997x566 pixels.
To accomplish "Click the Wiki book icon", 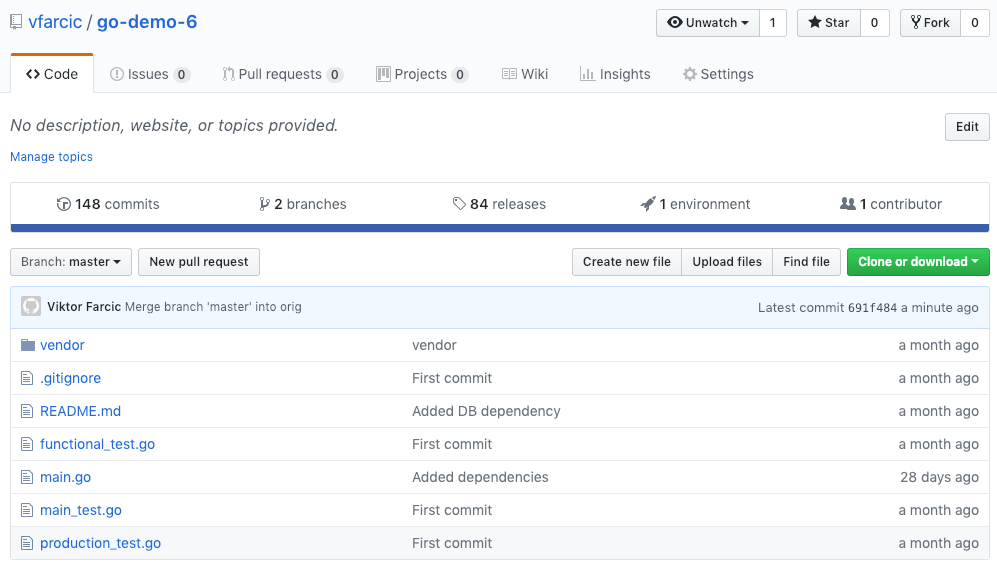I will click(509, 74).
